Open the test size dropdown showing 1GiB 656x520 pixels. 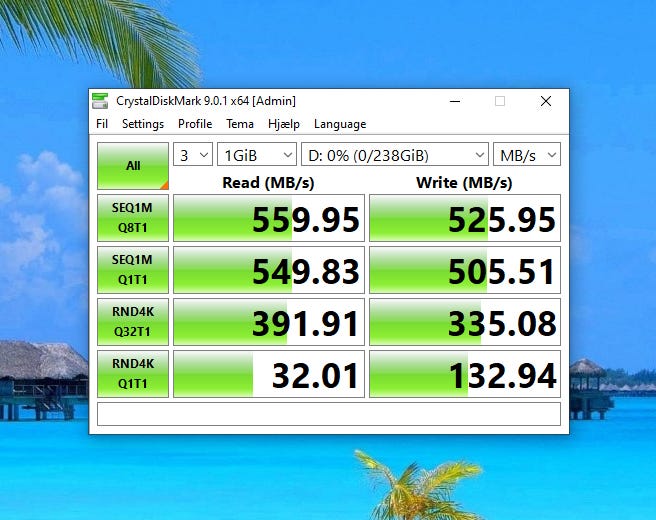(x=257, y=155)
